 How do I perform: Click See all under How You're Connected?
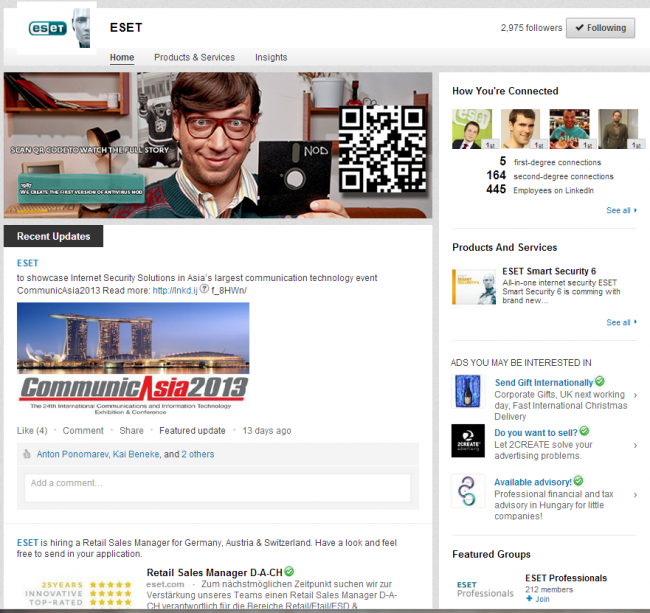[x=621, y=210]
